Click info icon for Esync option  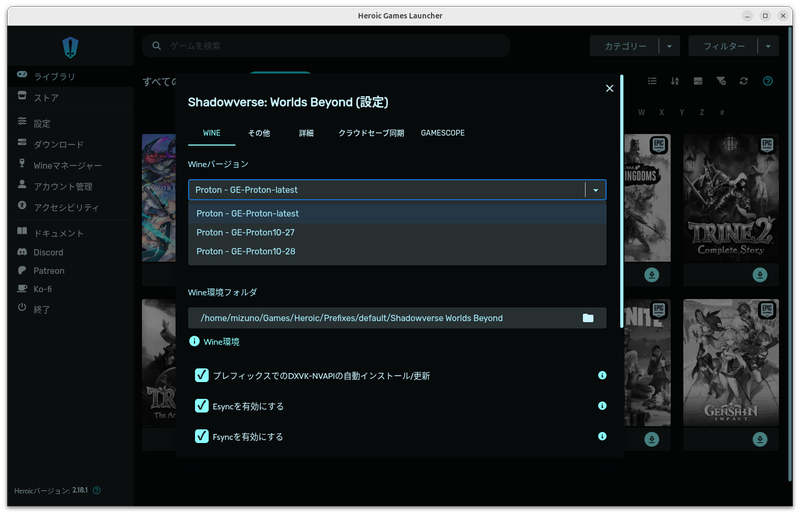[602, 406]
